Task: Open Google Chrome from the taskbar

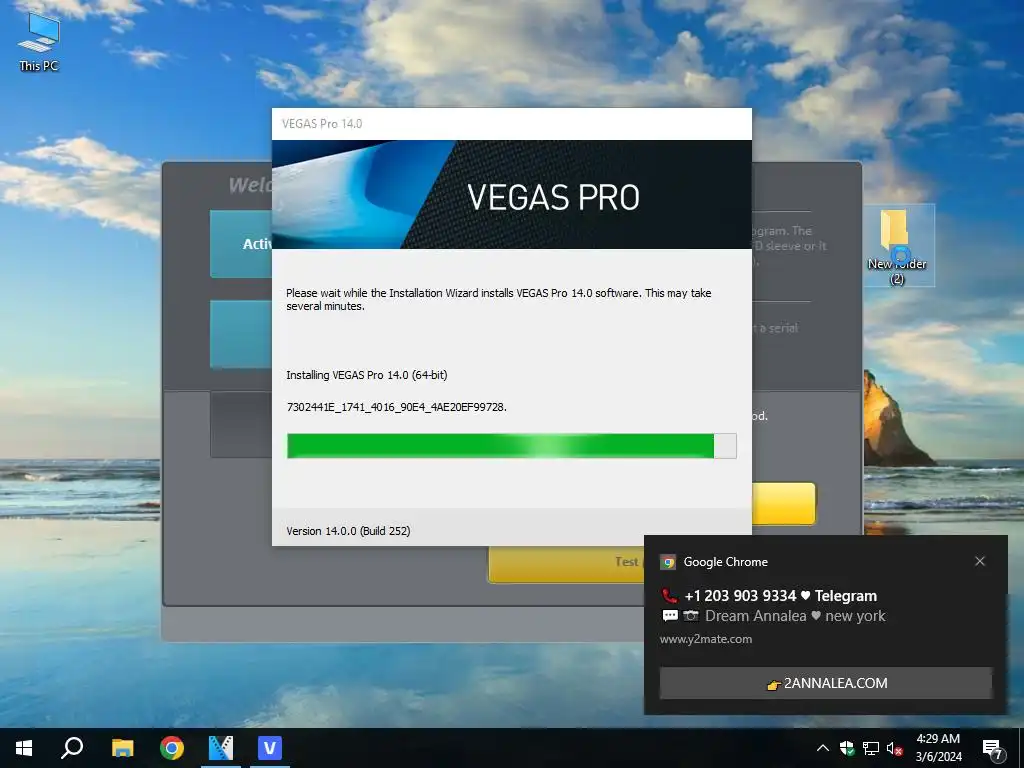Action: (172, 748)
